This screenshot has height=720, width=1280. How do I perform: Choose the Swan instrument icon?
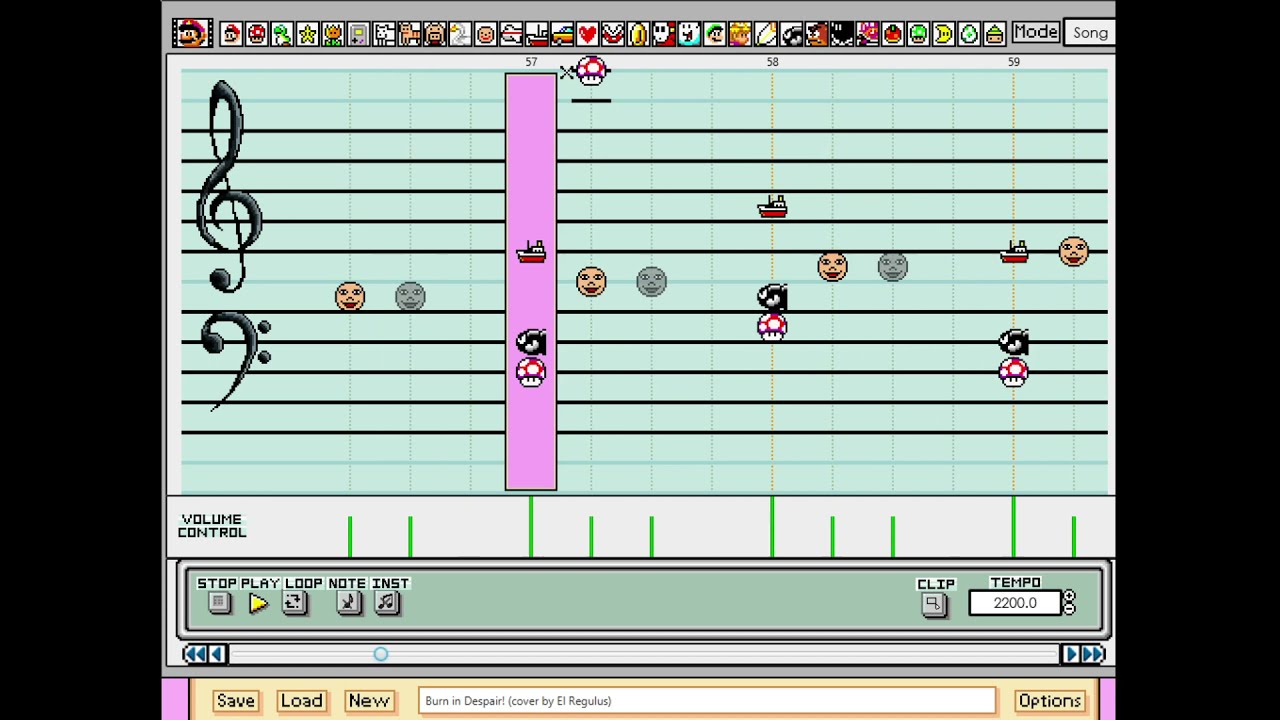click(460, 34)
